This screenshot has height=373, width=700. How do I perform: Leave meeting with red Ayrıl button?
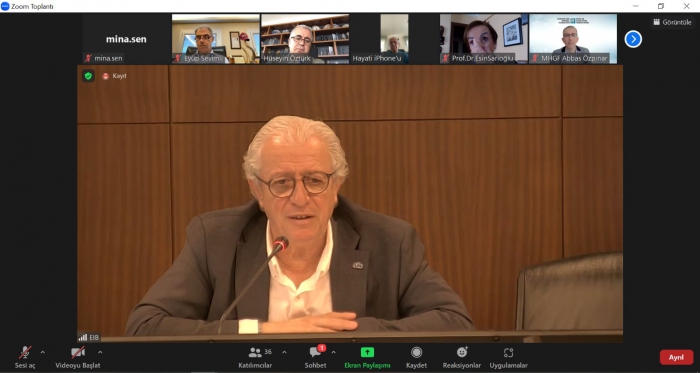pyautogui.click(x=676, y=357)
